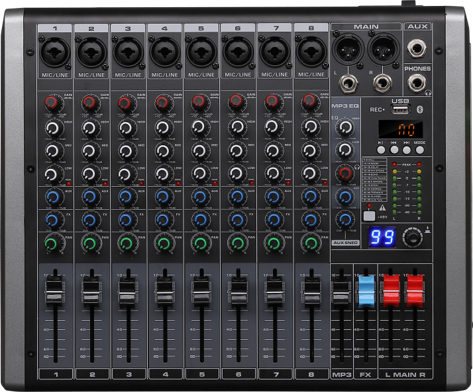Click the MP3 next track button

(406, 150)
